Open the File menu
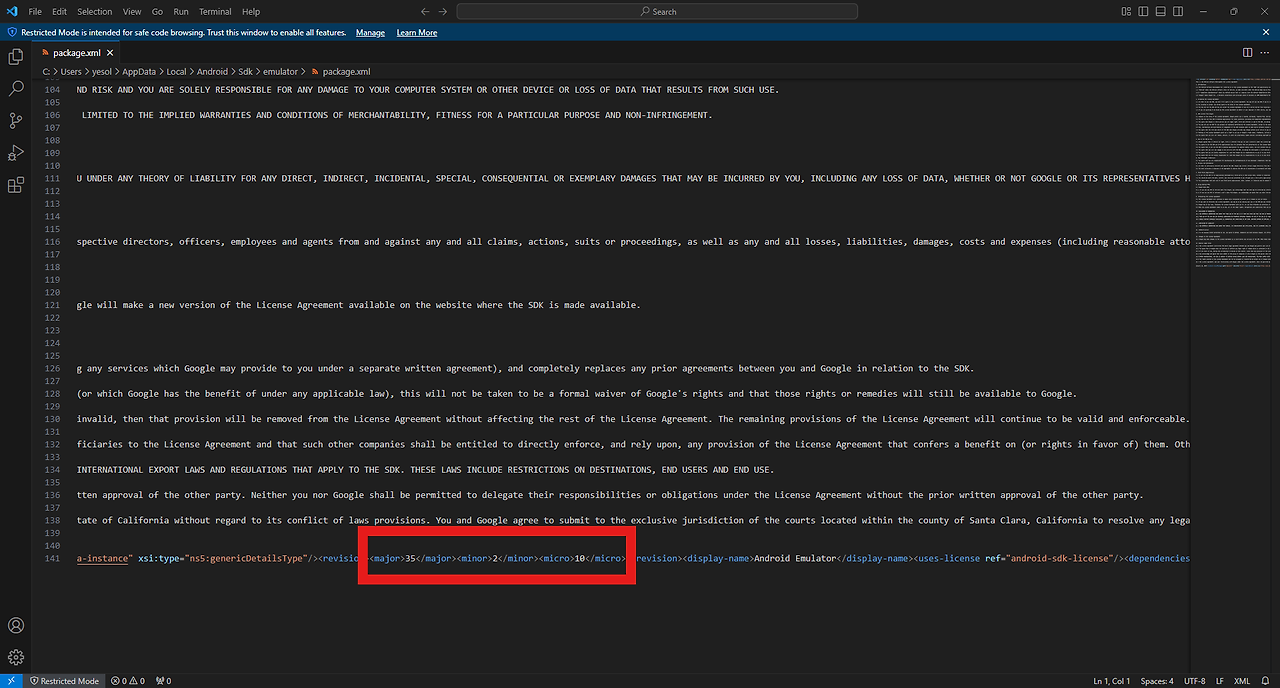 35,11
